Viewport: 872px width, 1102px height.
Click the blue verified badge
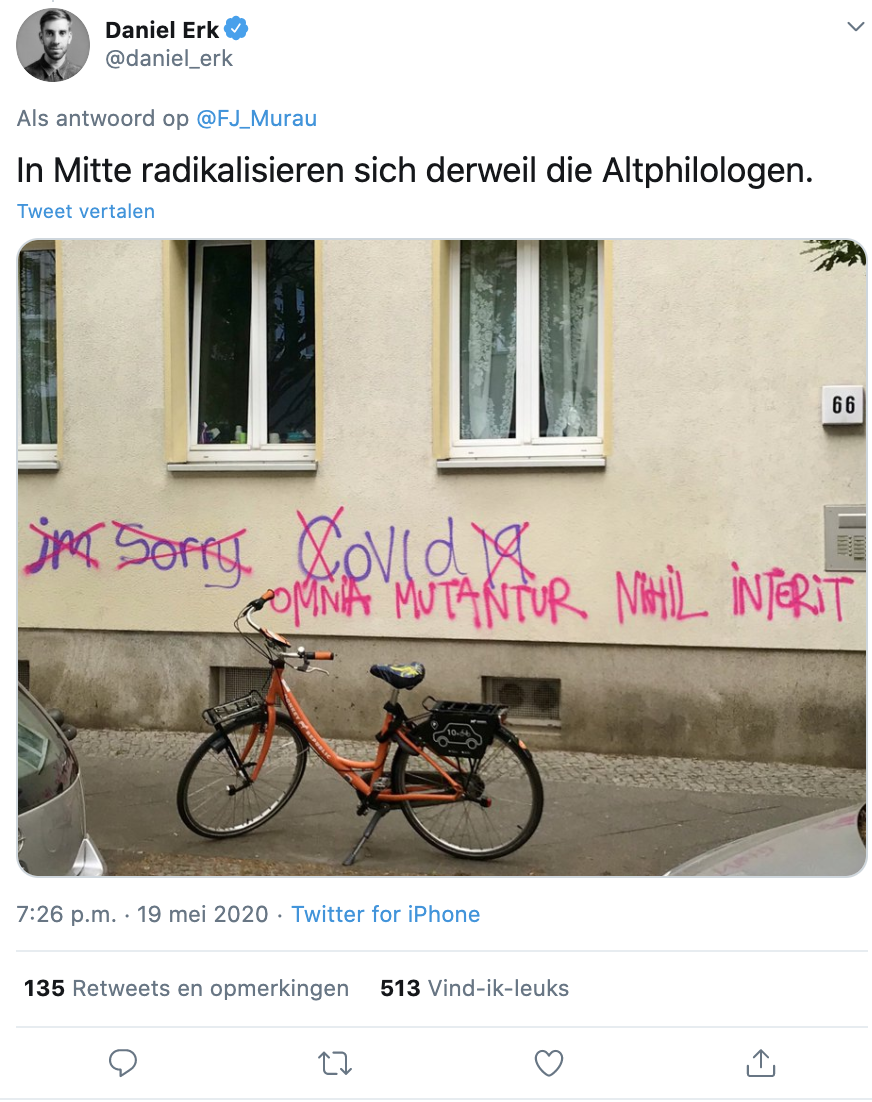pyautogui.click(x=236, y=29)
